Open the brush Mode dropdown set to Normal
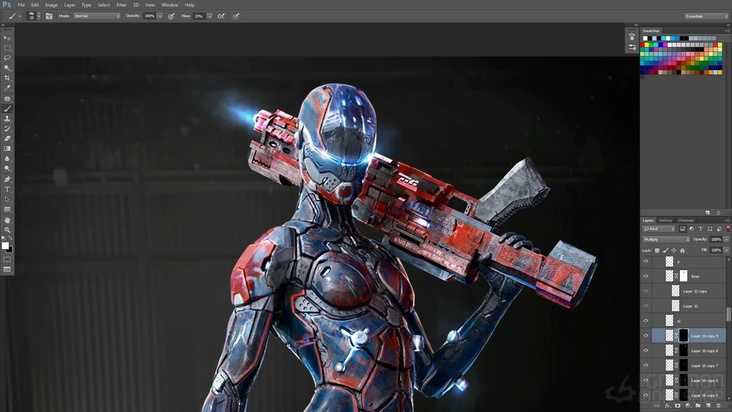The width and height of the screenshot is (732, 412). point(97,16)
